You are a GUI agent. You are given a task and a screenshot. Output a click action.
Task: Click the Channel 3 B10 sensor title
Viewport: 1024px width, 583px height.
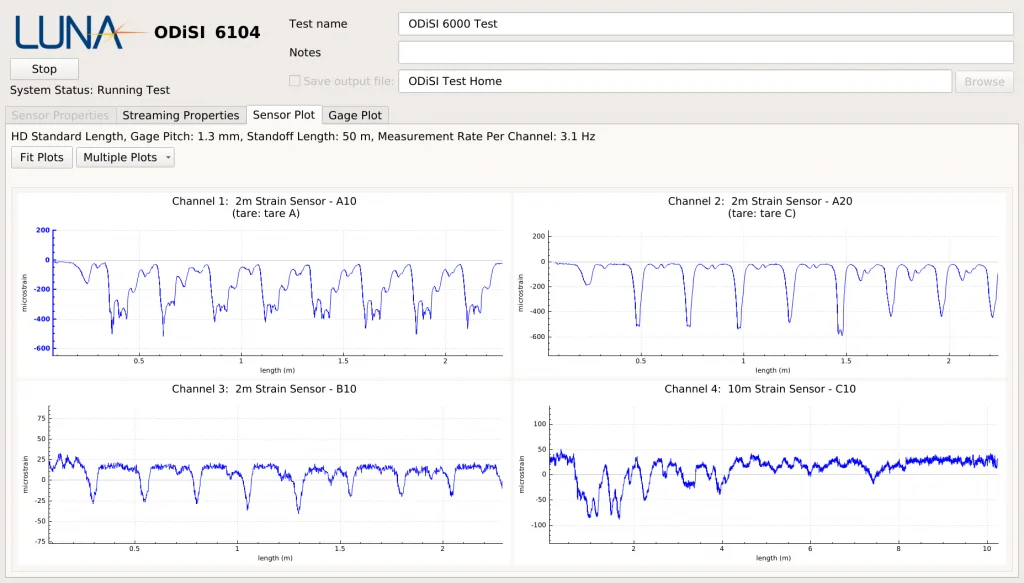pos(264,389)
